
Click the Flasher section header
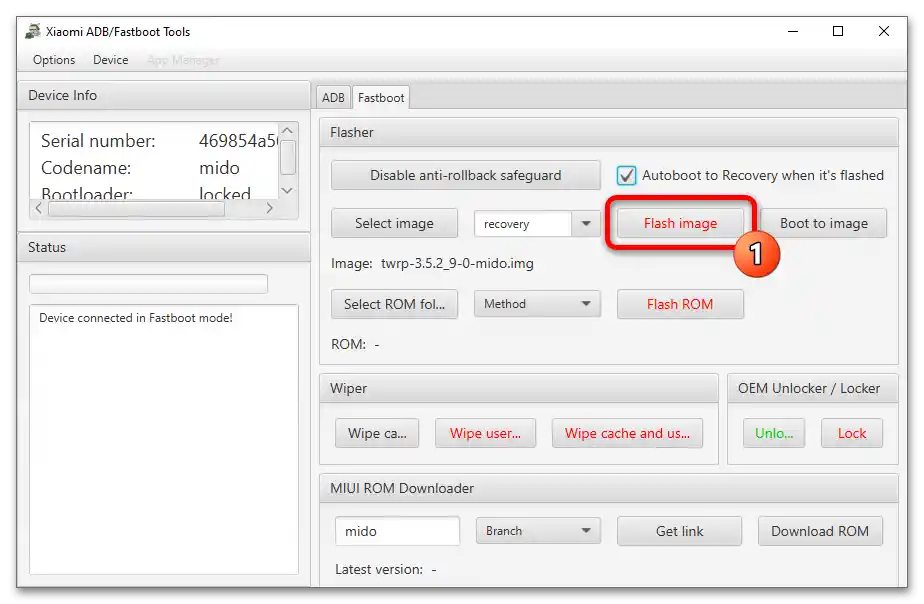coord(609,133)
